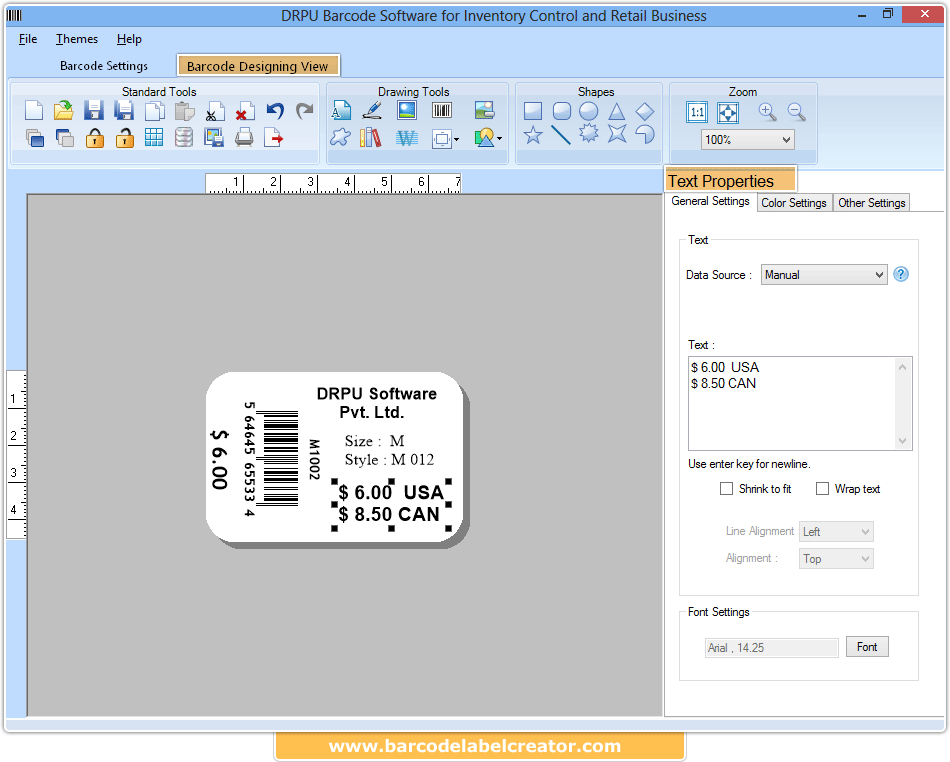Expand the shapes picture tool dropdown arrow

499,139
